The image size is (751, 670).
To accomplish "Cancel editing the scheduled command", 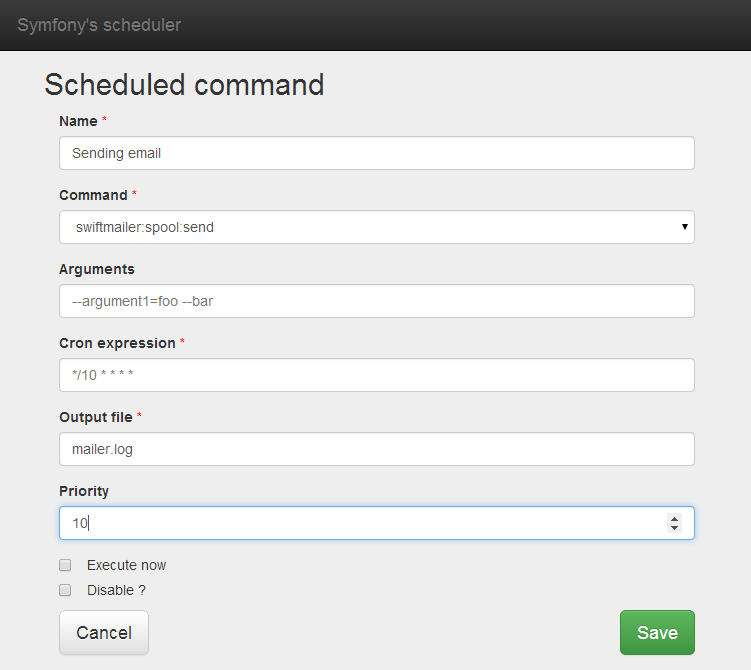I will 104,632.
